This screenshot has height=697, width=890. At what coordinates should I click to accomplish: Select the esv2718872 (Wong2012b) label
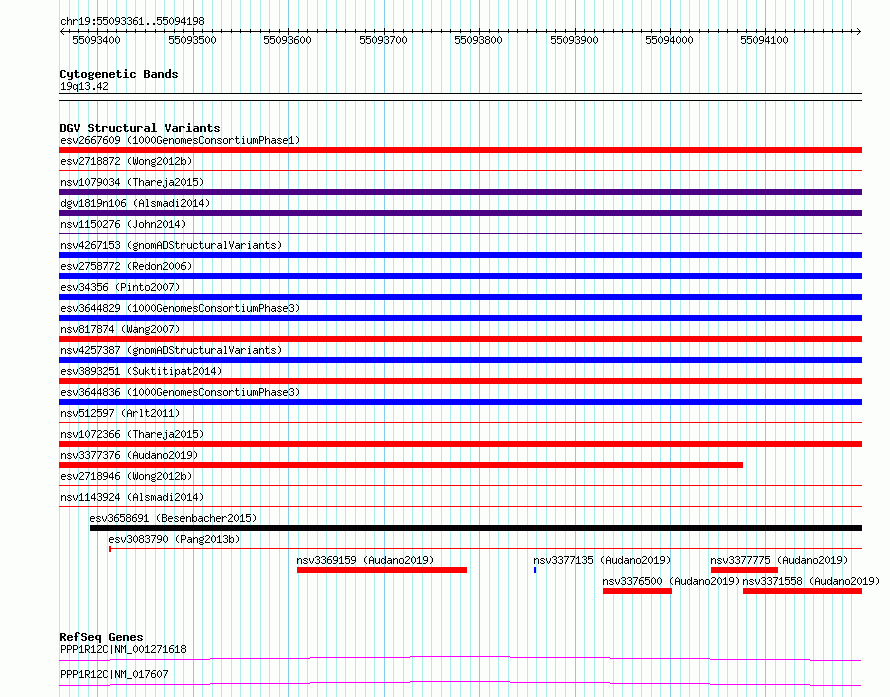(x=126, y=161)
